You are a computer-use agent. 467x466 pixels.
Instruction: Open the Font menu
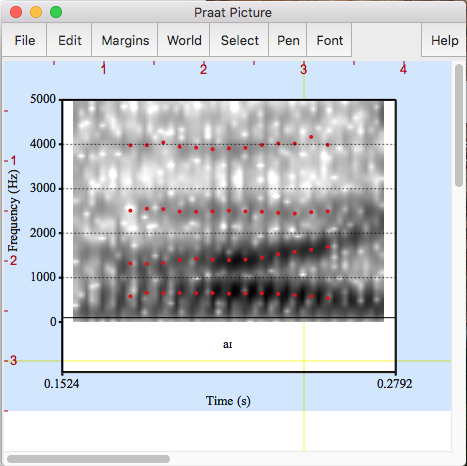coord(329,40)
